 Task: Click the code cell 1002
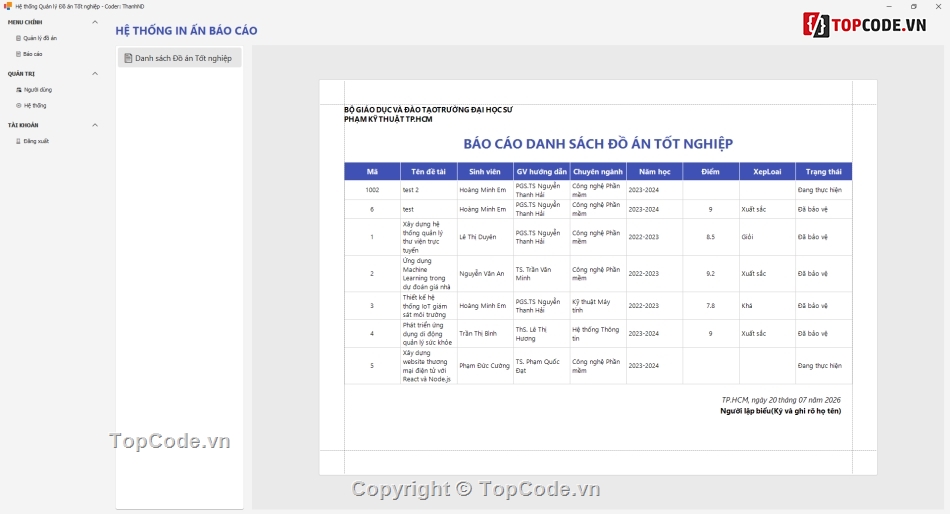(x=372, y=190)
